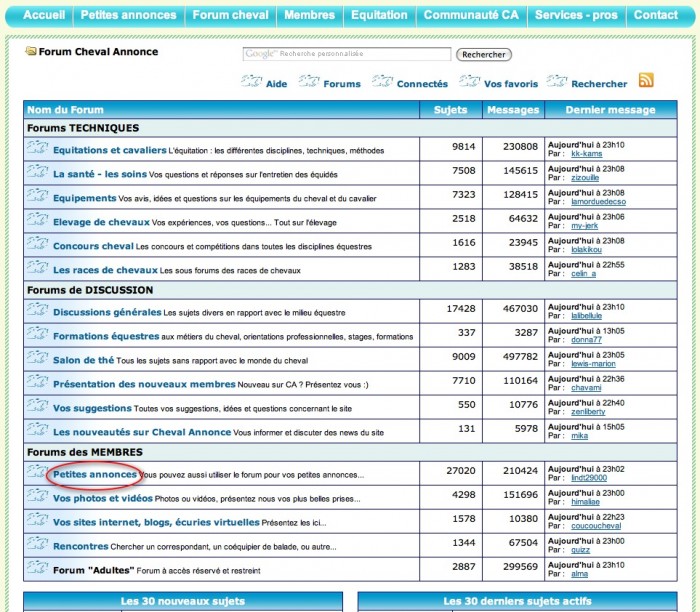This screenshot has height=612, width=700.
Task: Click the forum icon in Formations équestres row
Action: [x=37, y=333]
